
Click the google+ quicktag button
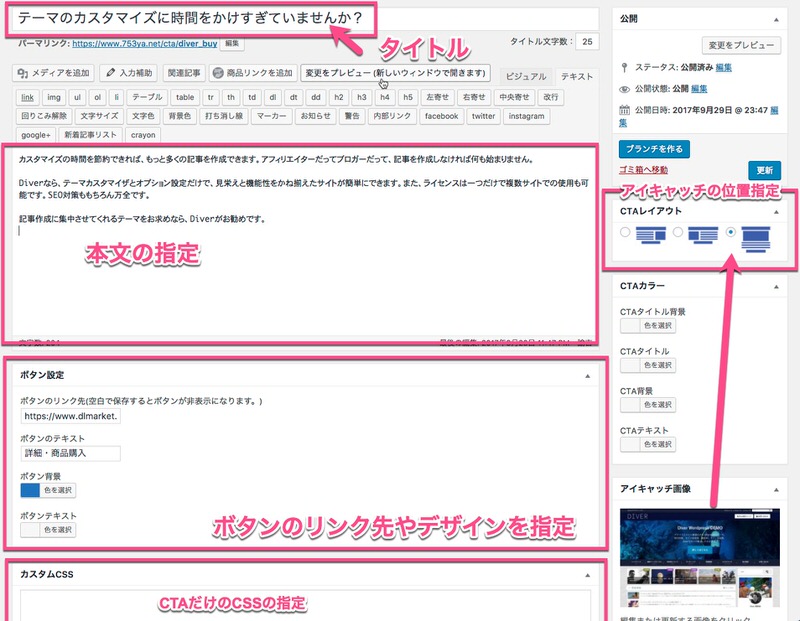pyautogui.click(x=36, y=135)
